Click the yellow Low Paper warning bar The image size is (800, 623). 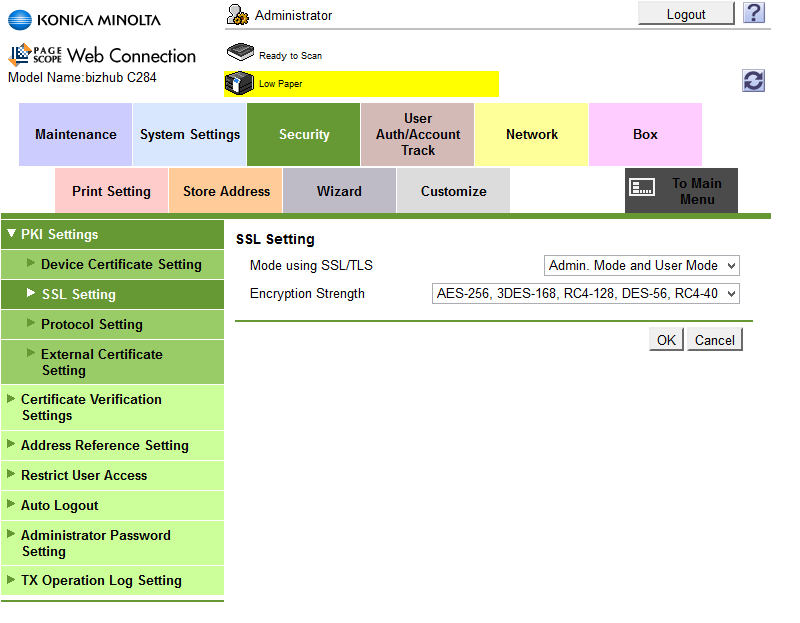380,84
